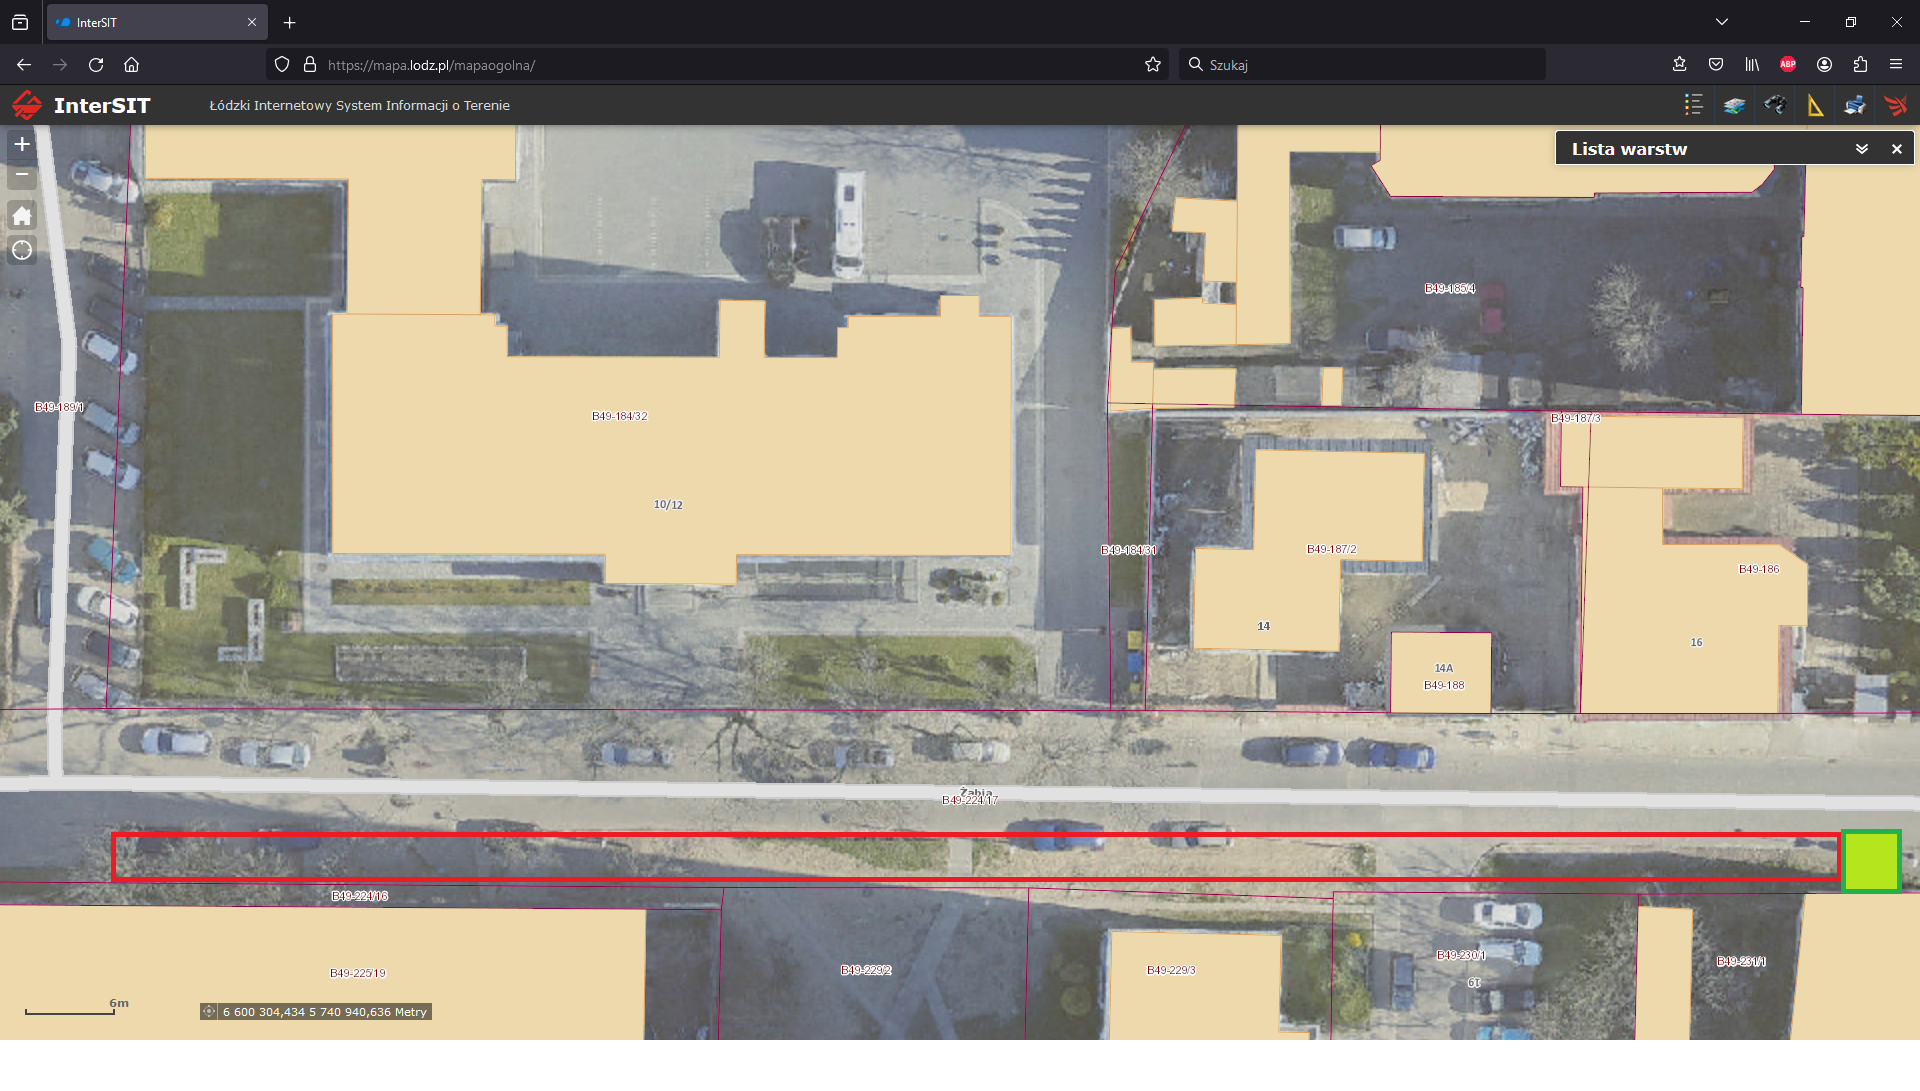Zoom out with the minus button
Viewport: 1920px width, 1091px height.
click(x=22, y=175)
